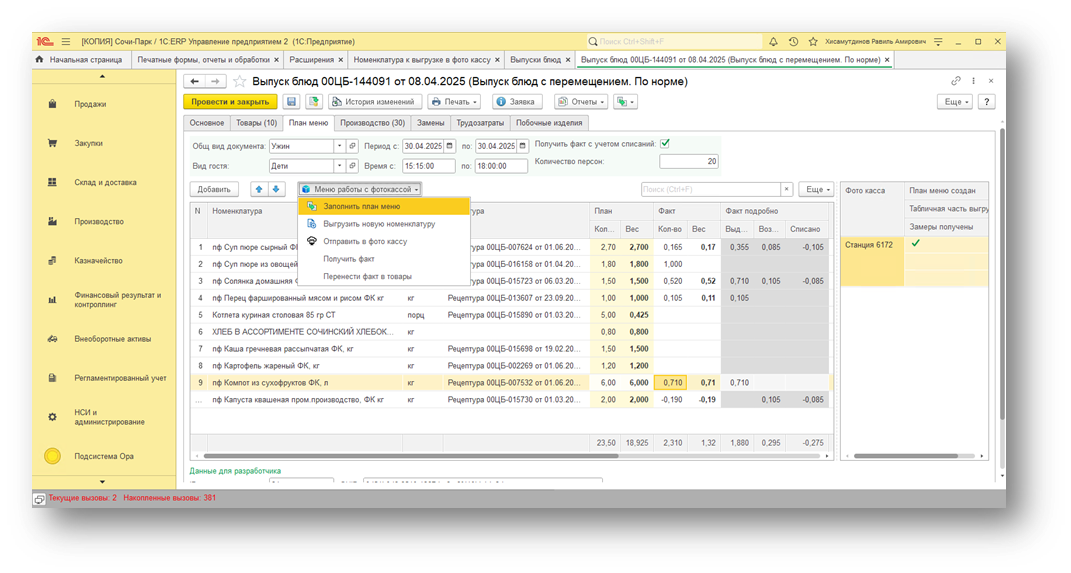The image size is (1071, 573).
Task: Open Печать dropdown button
Action: click(x=454, y=102)
